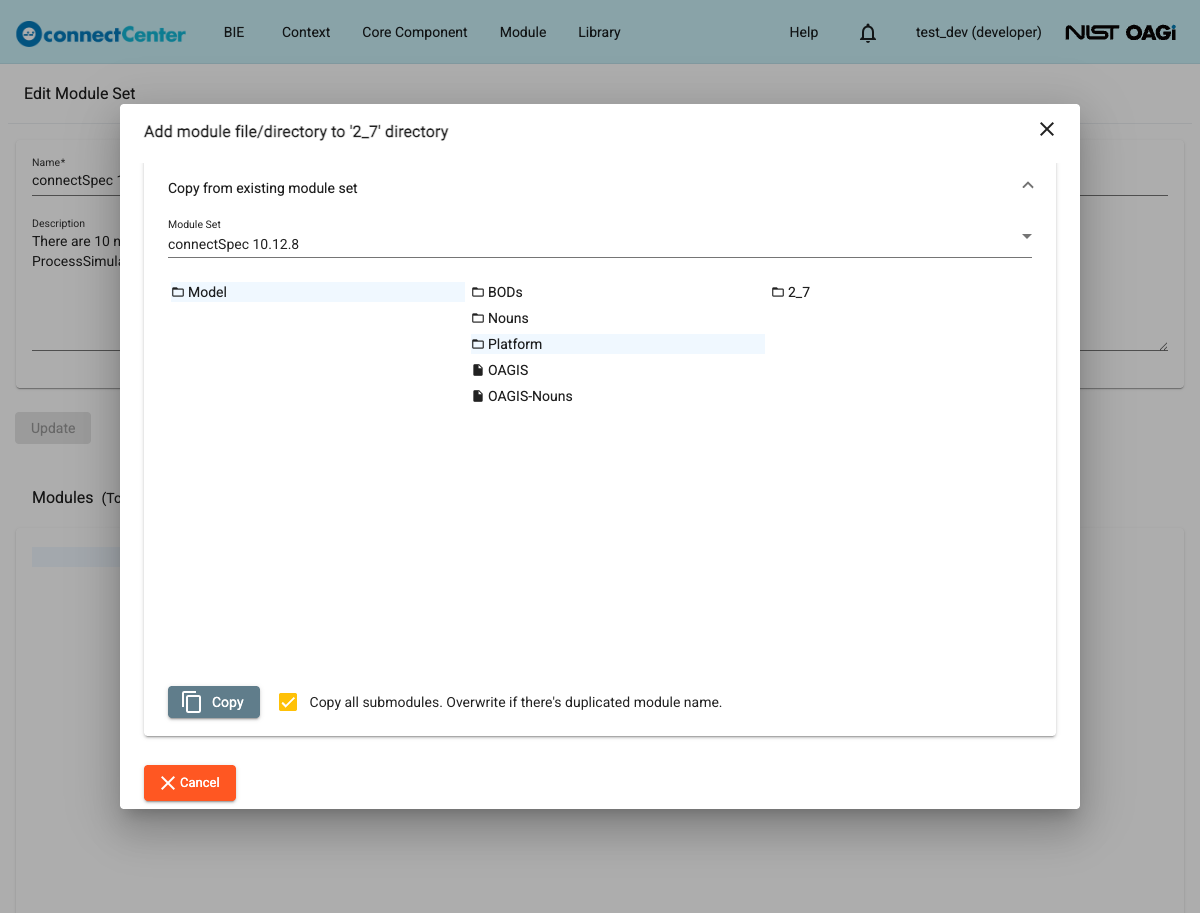Collapse the Copy from existing module set panel
Viewport: 1200px width, 913px height.
[x=1027, y=187]
